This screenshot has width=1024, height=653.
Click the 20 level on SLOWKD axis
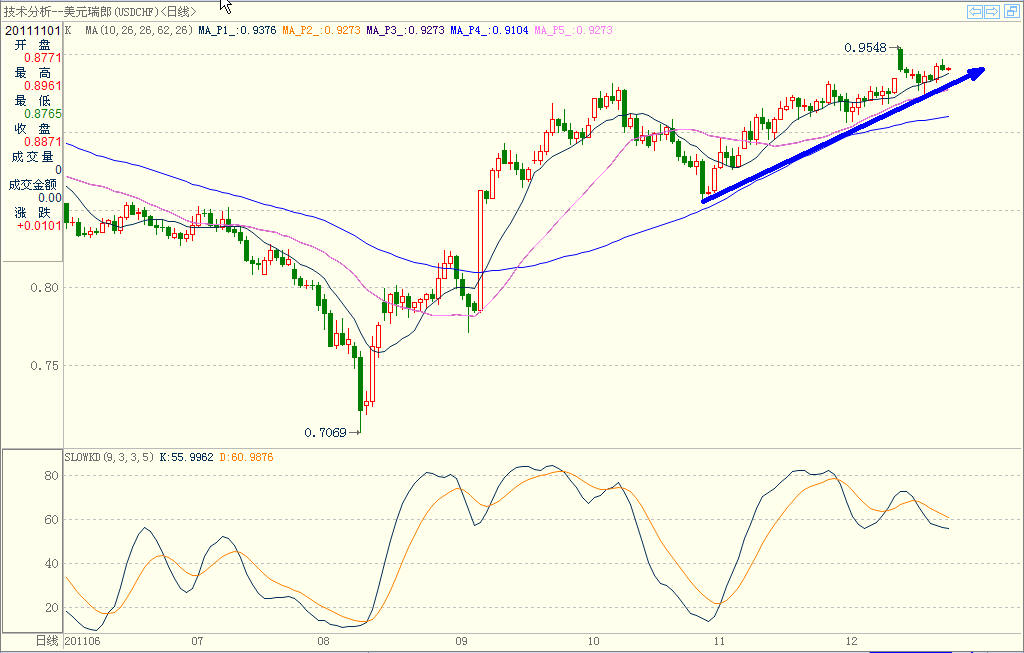pyautogui.click(x=51, y=607)
